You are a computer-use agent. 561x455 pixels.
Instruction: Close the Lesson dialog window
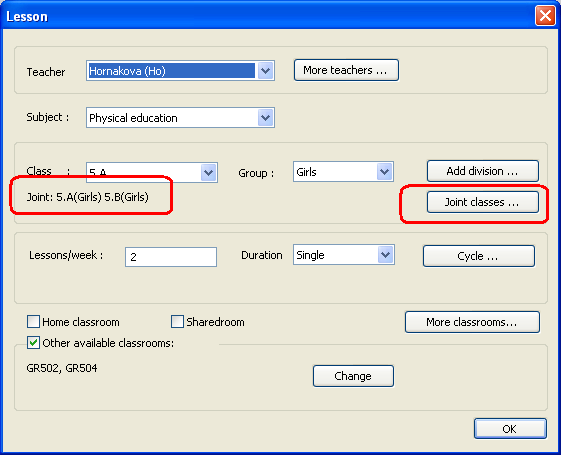[x=545, y=16]
